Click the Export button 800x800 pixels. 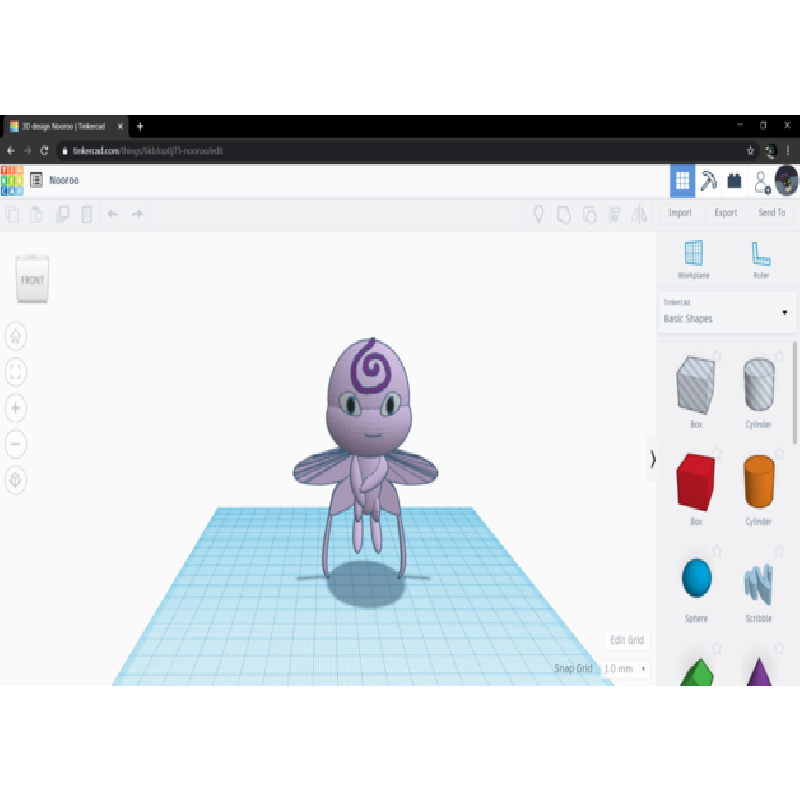[x=726, y=213]
